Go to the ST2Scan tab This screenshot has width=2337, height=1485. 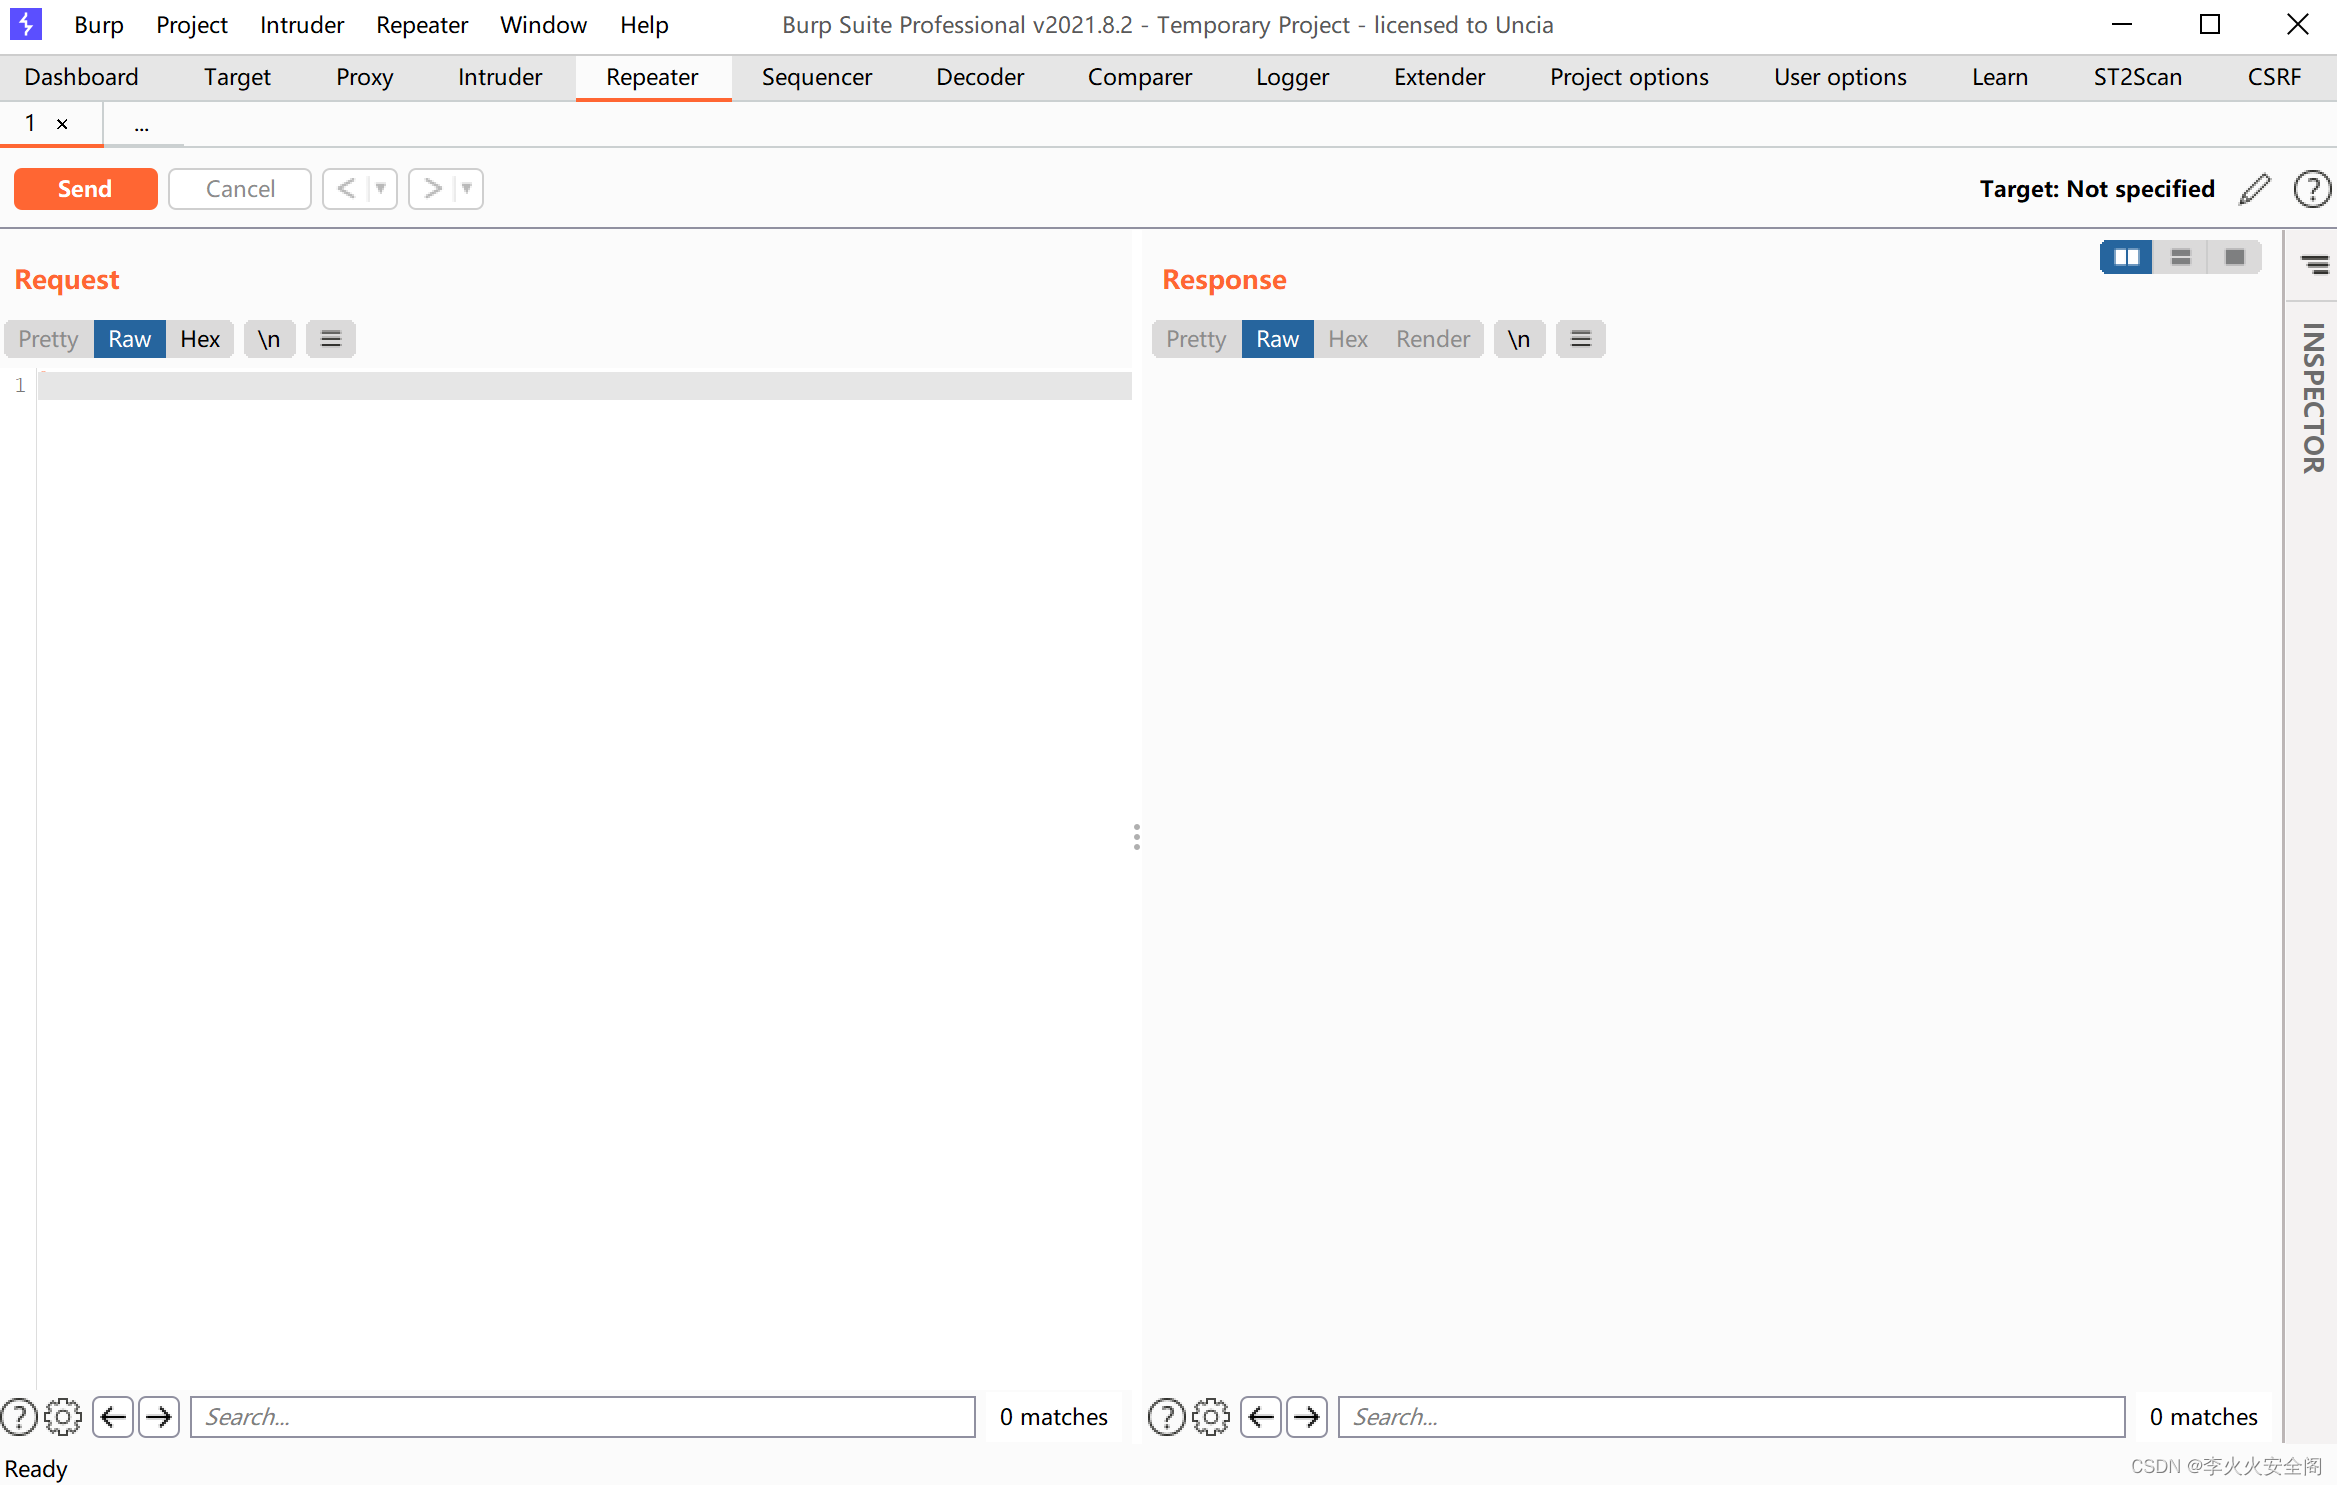coord(2137,77)
